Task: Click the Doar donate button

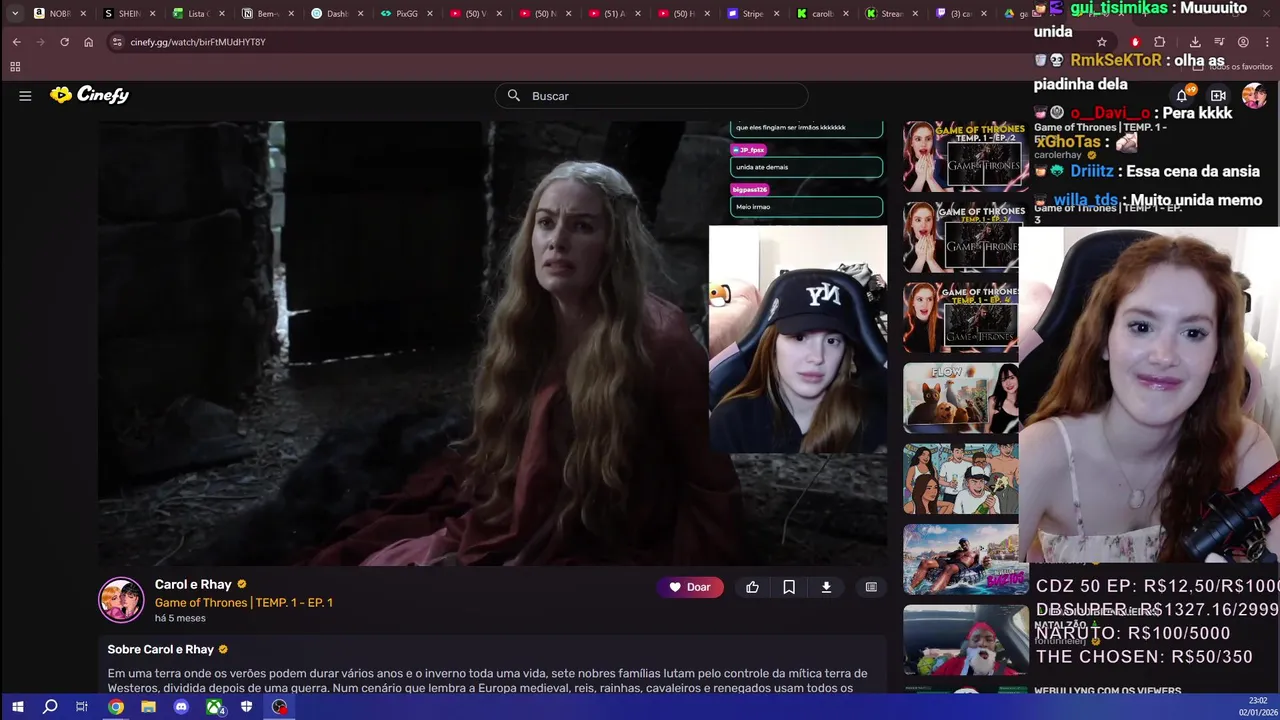Action: click(690, 587)
